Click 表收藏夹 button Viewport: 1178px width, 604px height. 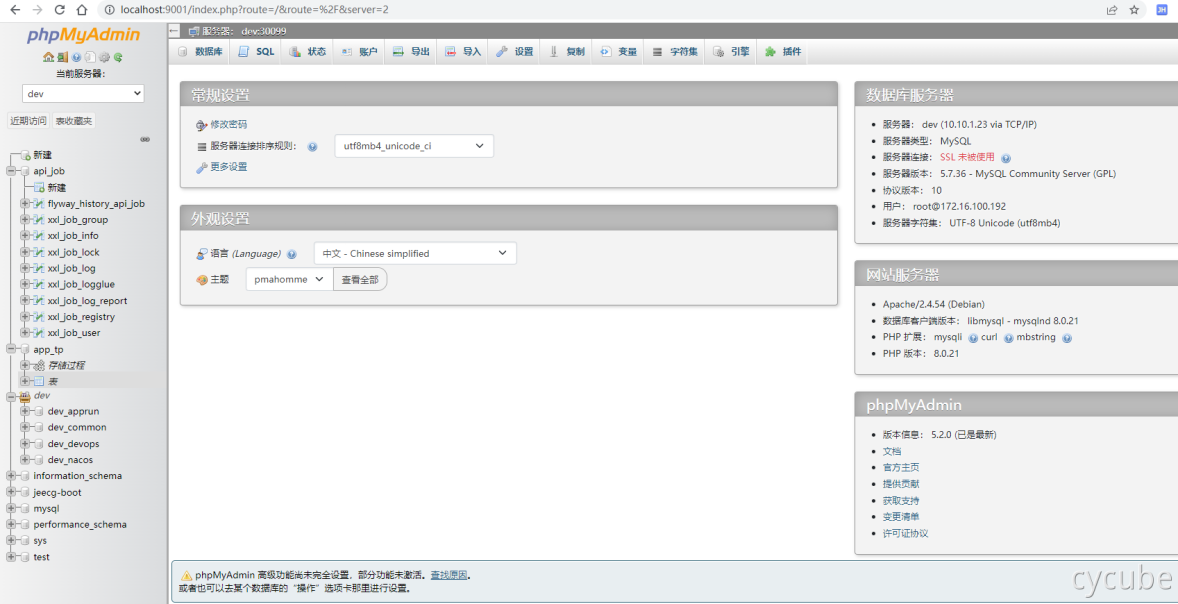coord(74,121)
